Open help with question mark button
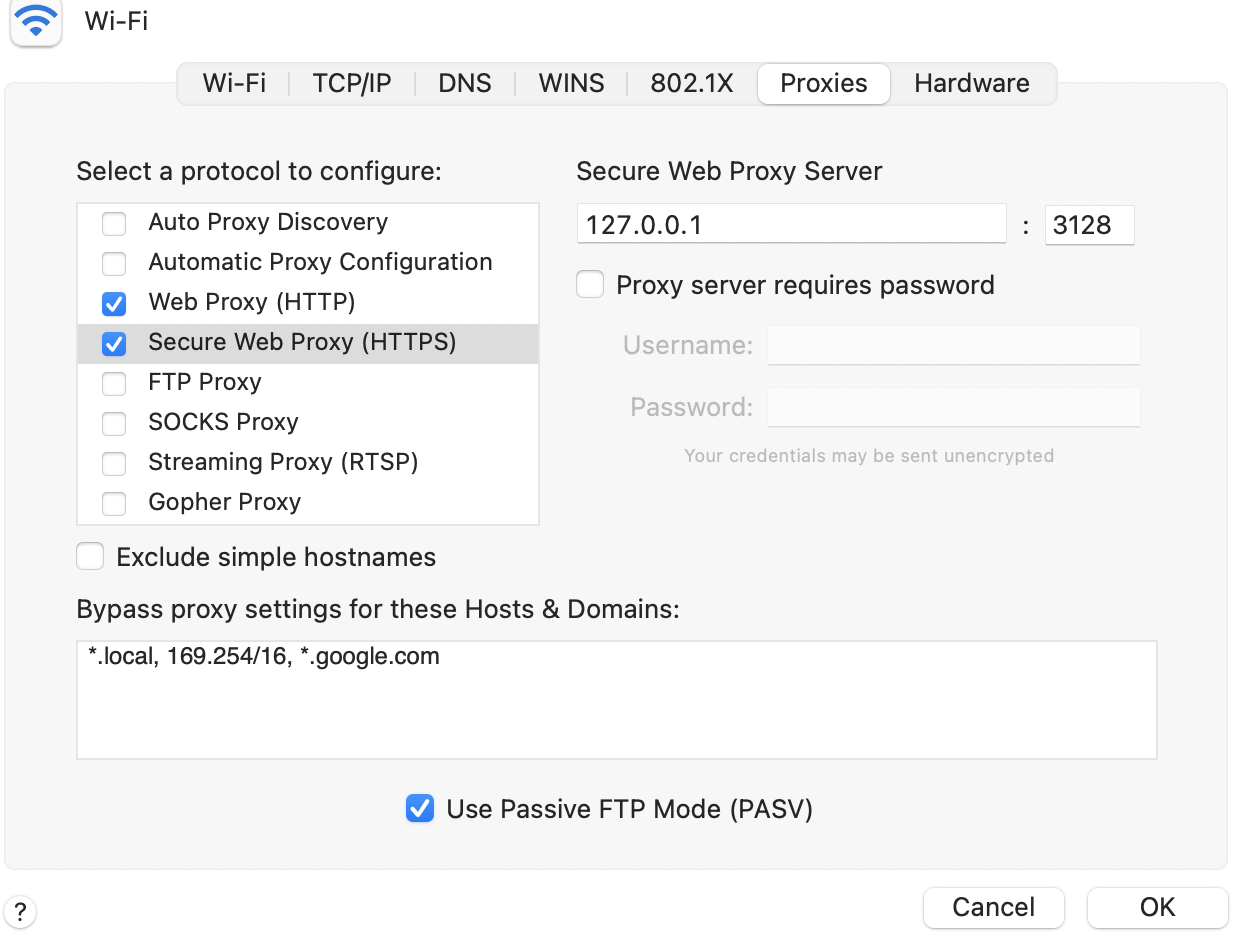This screenshot has width=1256, height=946. tap(20, 912)
